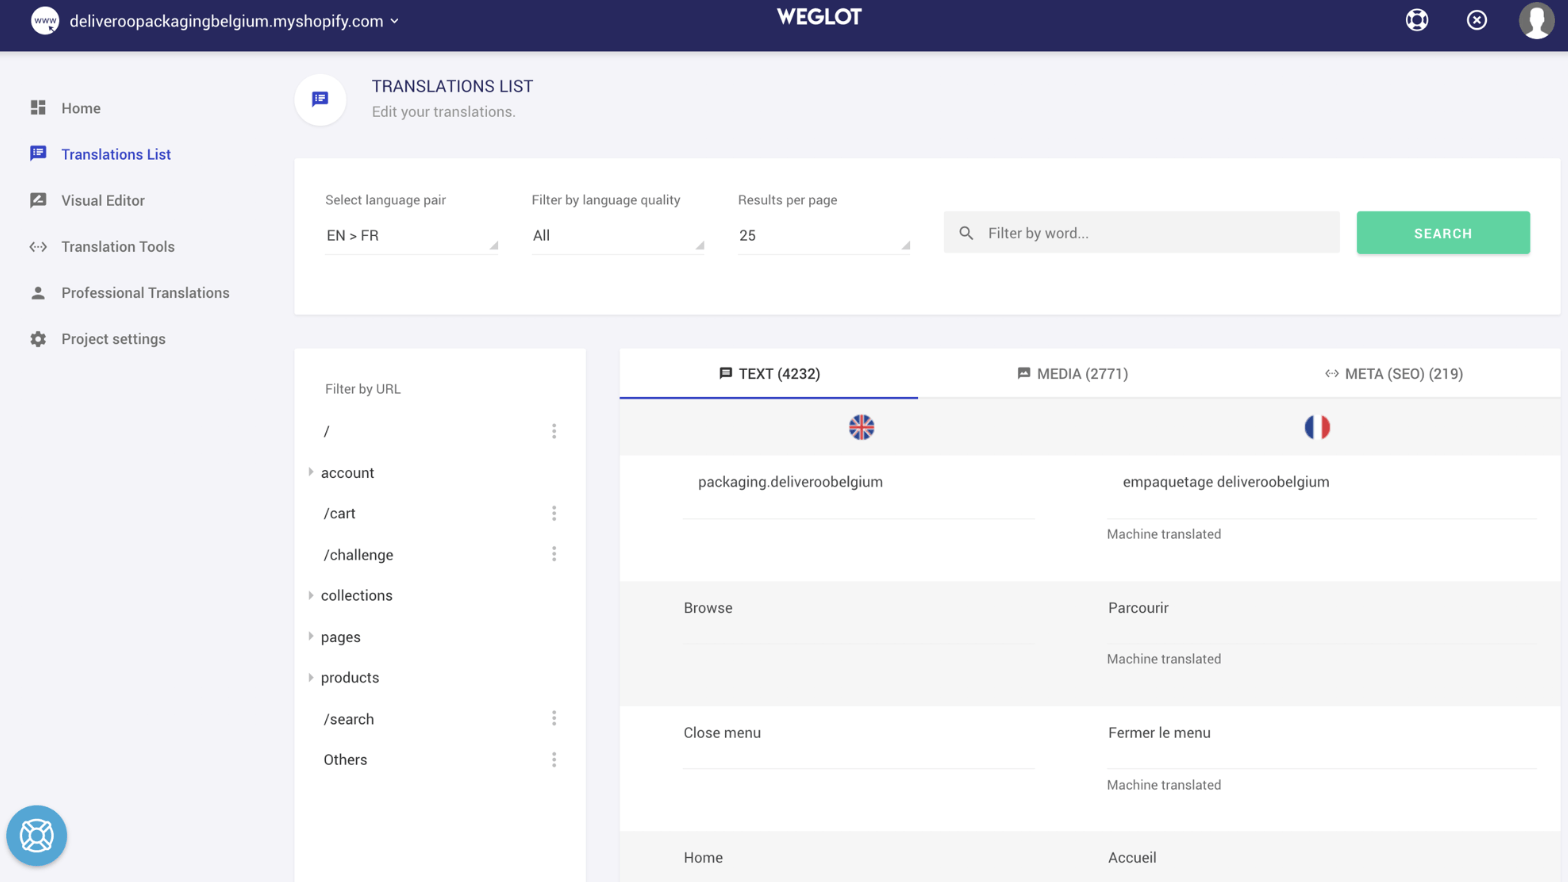Filter by Others URL group

pos(345,760)
